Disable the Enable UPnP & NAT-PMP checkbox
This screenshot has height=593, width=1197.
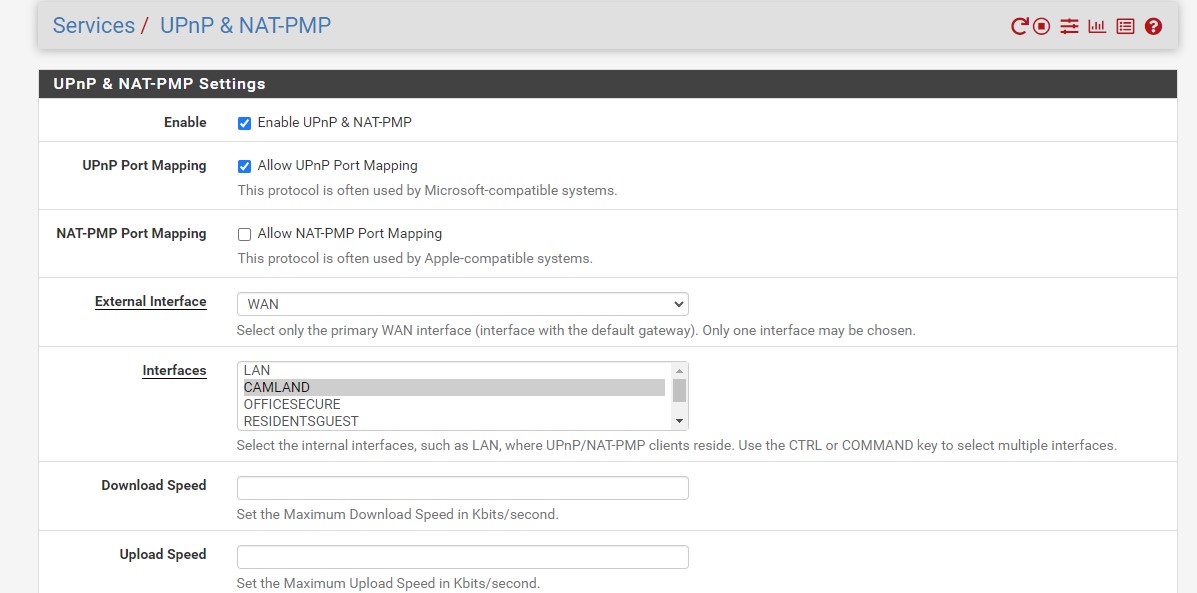244,123
